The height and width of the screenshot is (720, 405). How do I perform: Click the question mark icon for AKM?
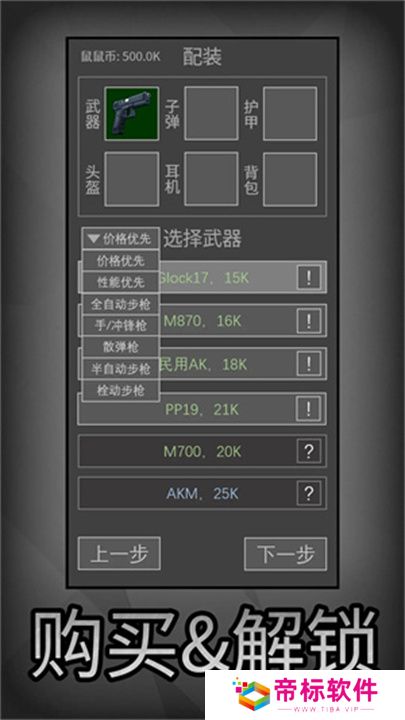click(x=309, y=494)
